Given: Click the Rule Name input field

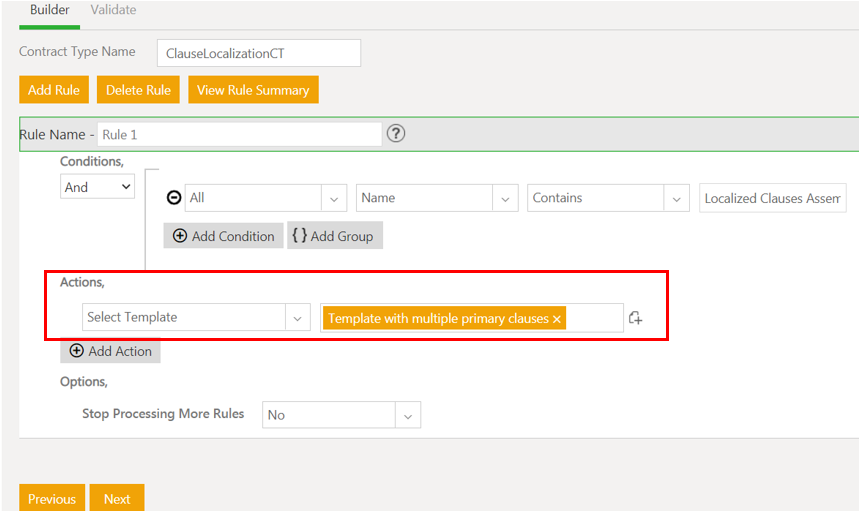Looking at the screenshot, I should 238,134.
